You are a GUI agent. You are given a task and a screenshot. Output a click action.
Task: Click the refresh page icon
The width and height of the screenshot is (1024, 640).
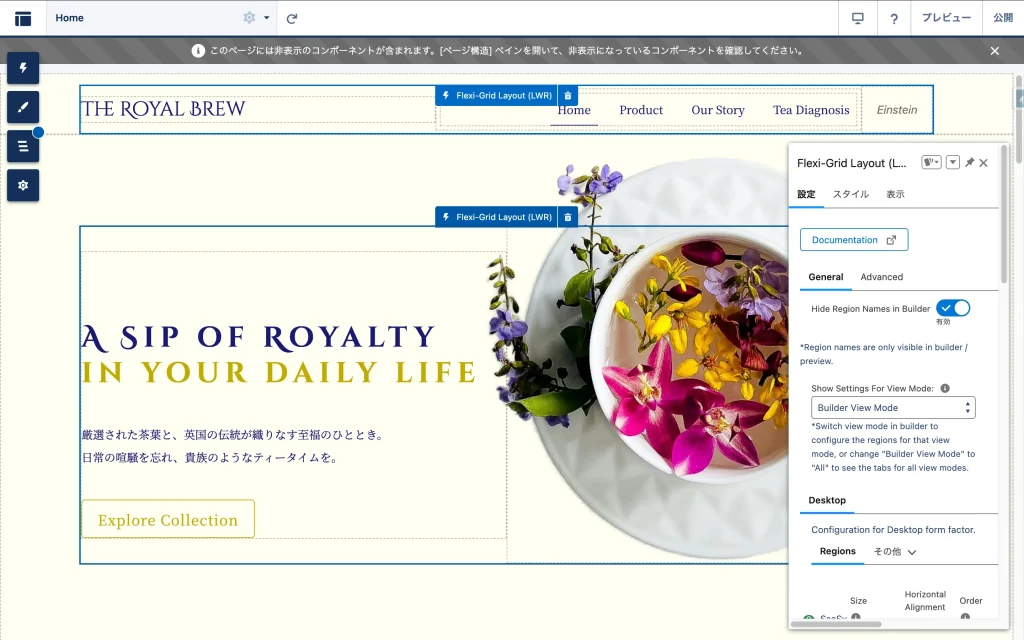tap(292, 18)
